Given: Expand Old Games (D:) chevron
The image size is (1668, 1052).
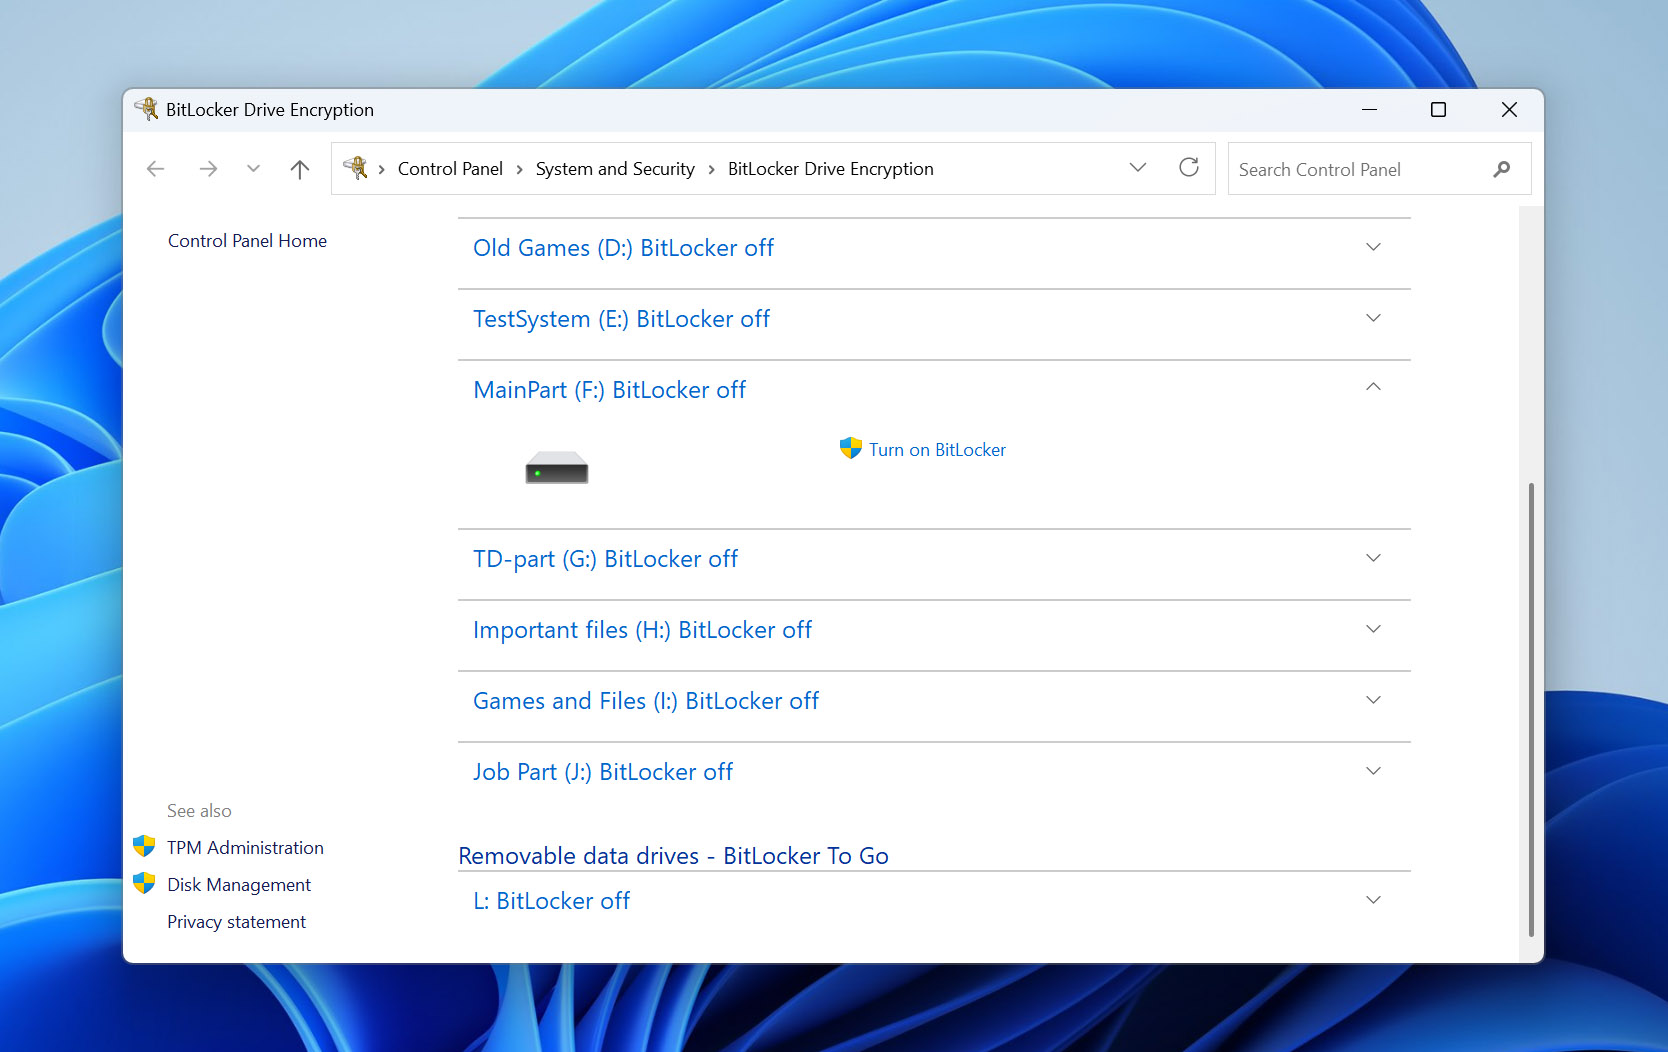Looking at the screenshot, I should pyautogui.click(x=1373, y=247).
